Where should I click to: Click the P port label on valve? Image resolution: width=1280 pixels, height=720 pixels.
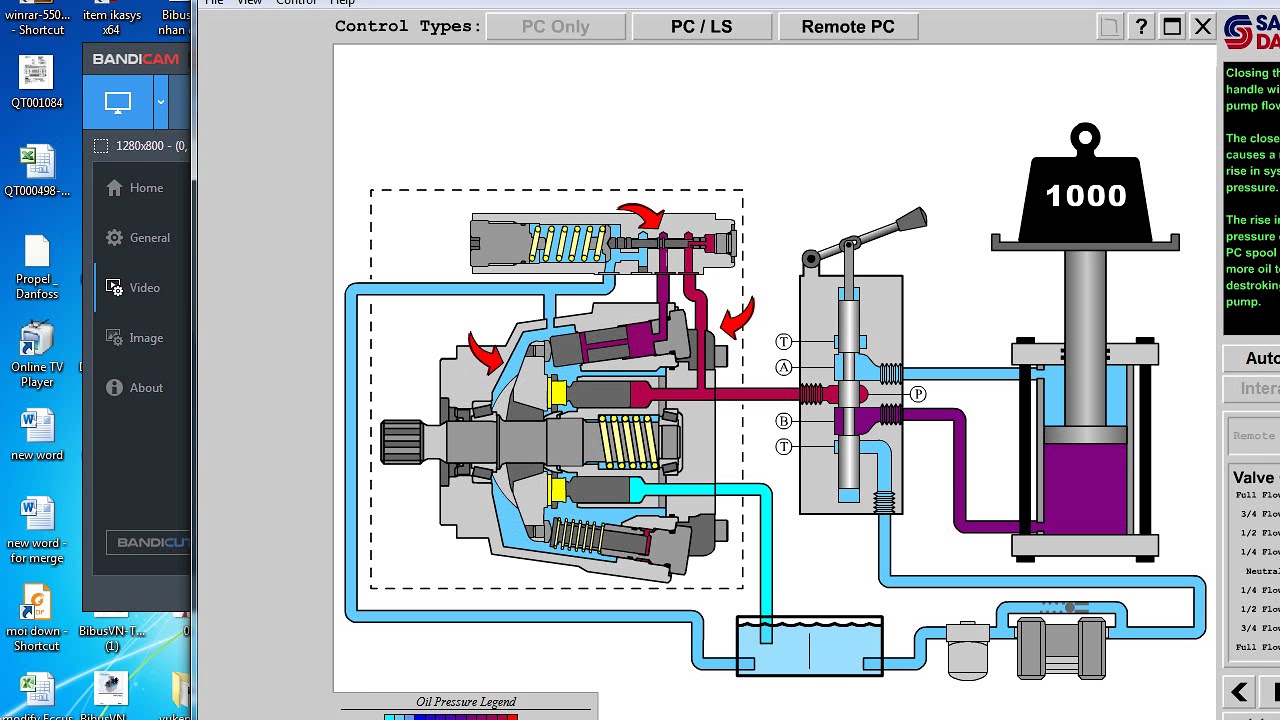[918, 394]
